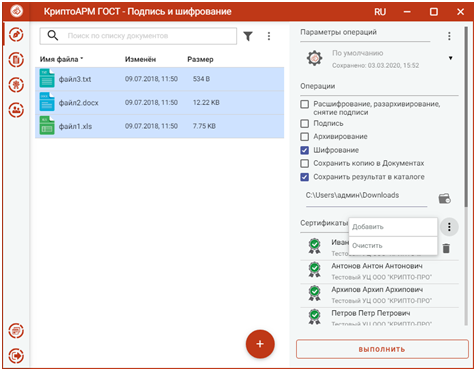This screenshot has height=371, width=476.
Task: Click the exit icon in sidebar
Action: point(16,356)
